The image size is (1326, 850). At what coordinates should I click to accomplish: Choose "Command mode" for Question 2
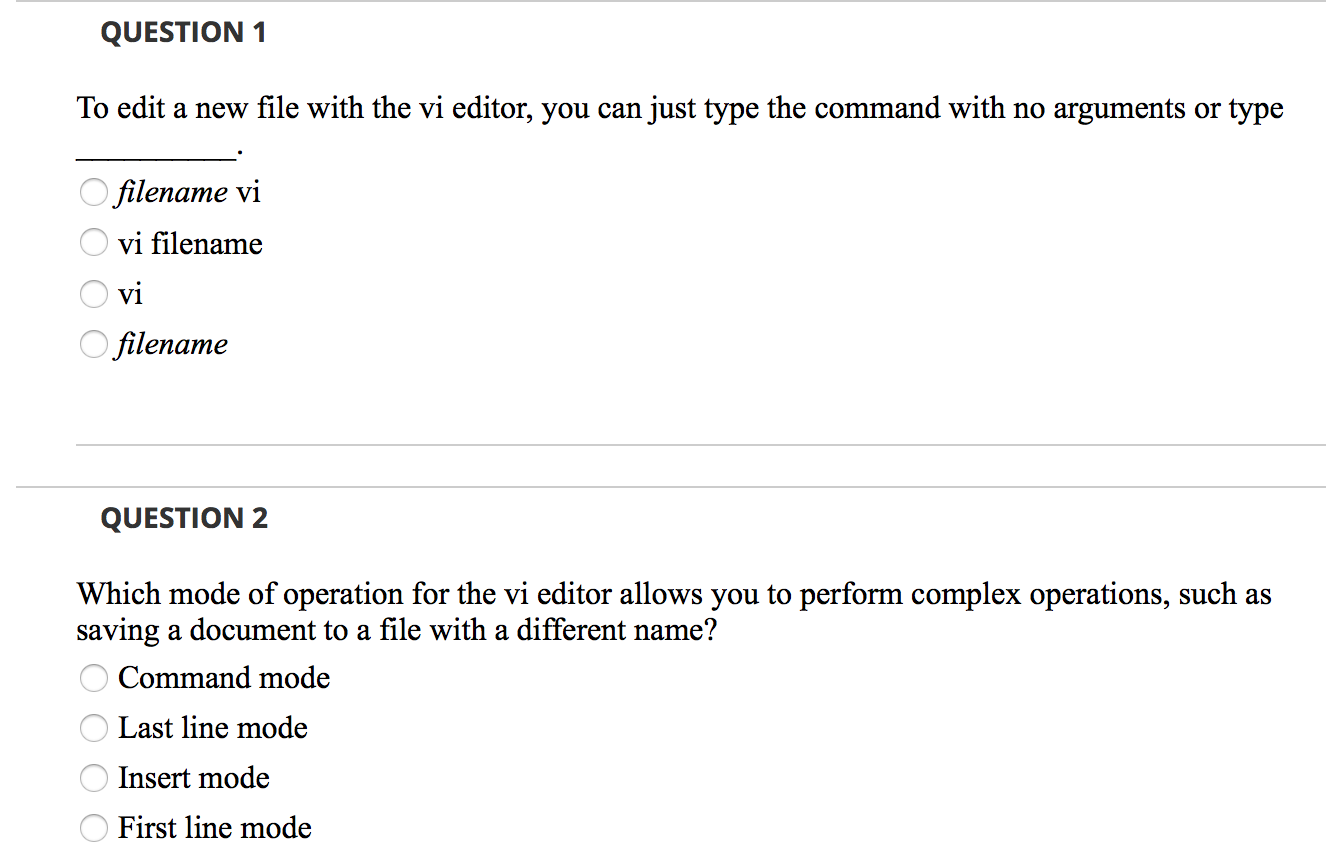(94, 678)
